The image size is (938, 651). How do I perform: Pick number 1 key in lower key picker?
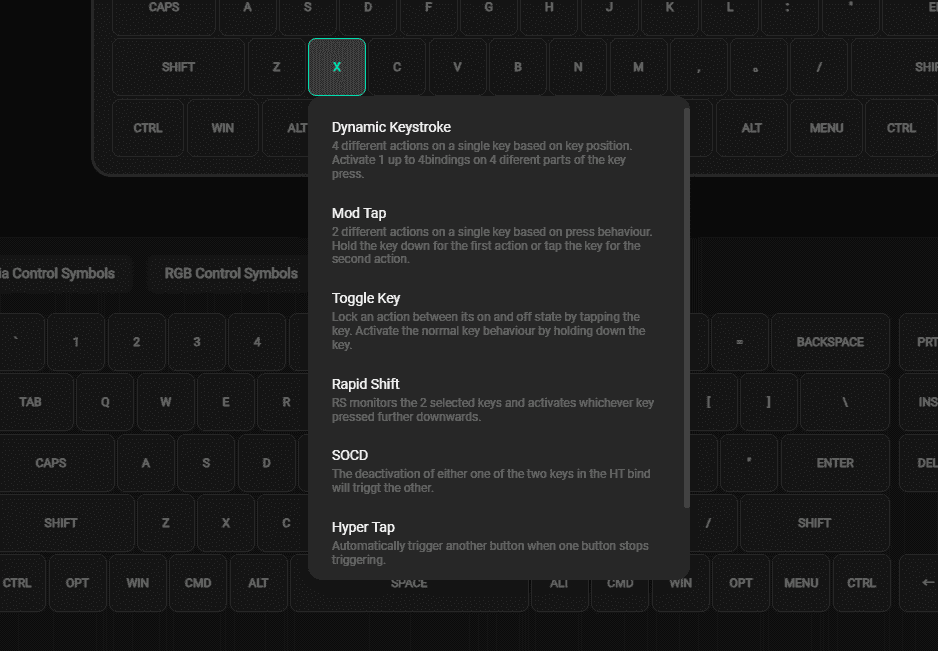pos(76,342)
